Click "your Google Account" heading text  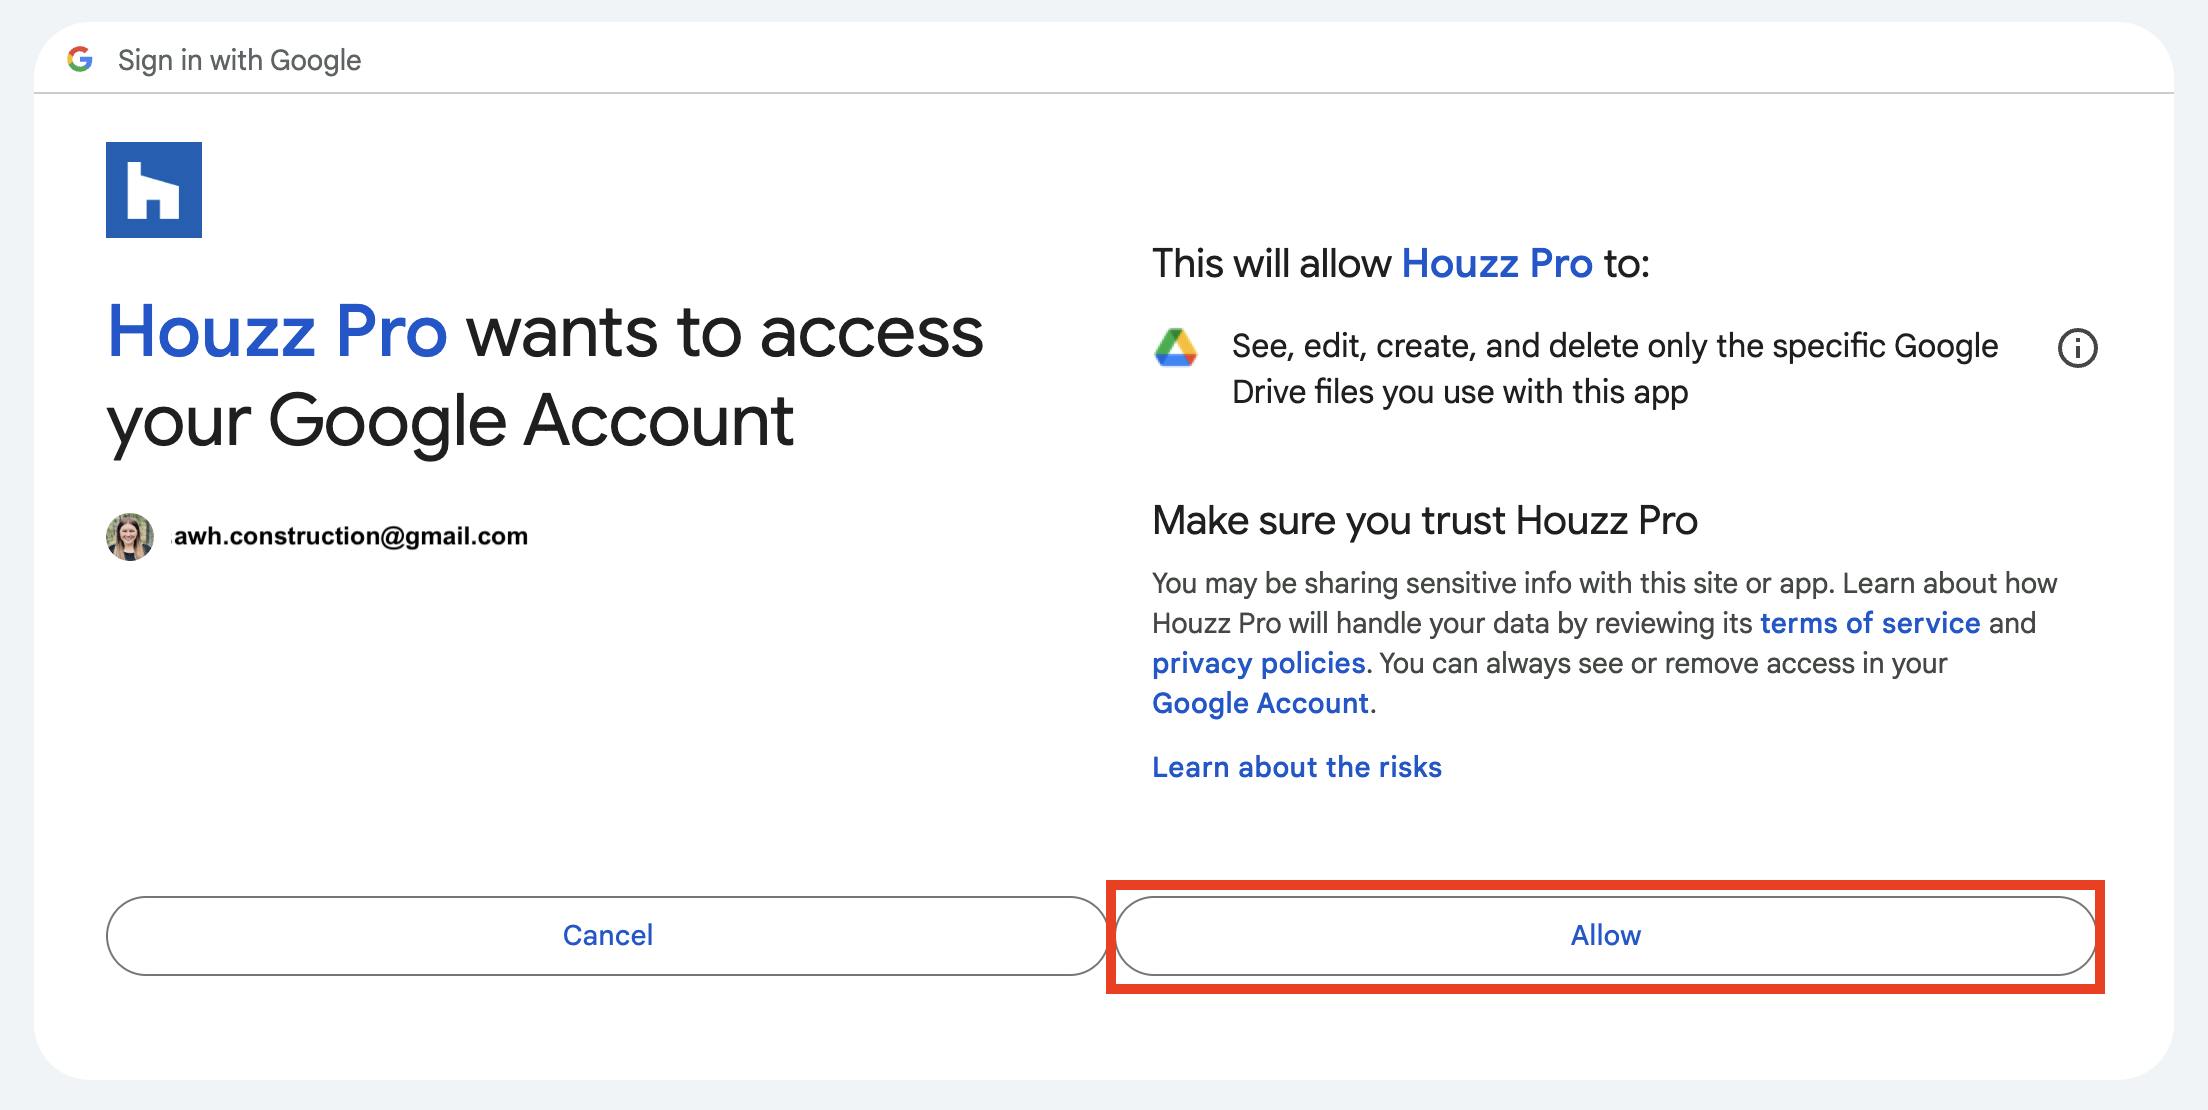450,420
